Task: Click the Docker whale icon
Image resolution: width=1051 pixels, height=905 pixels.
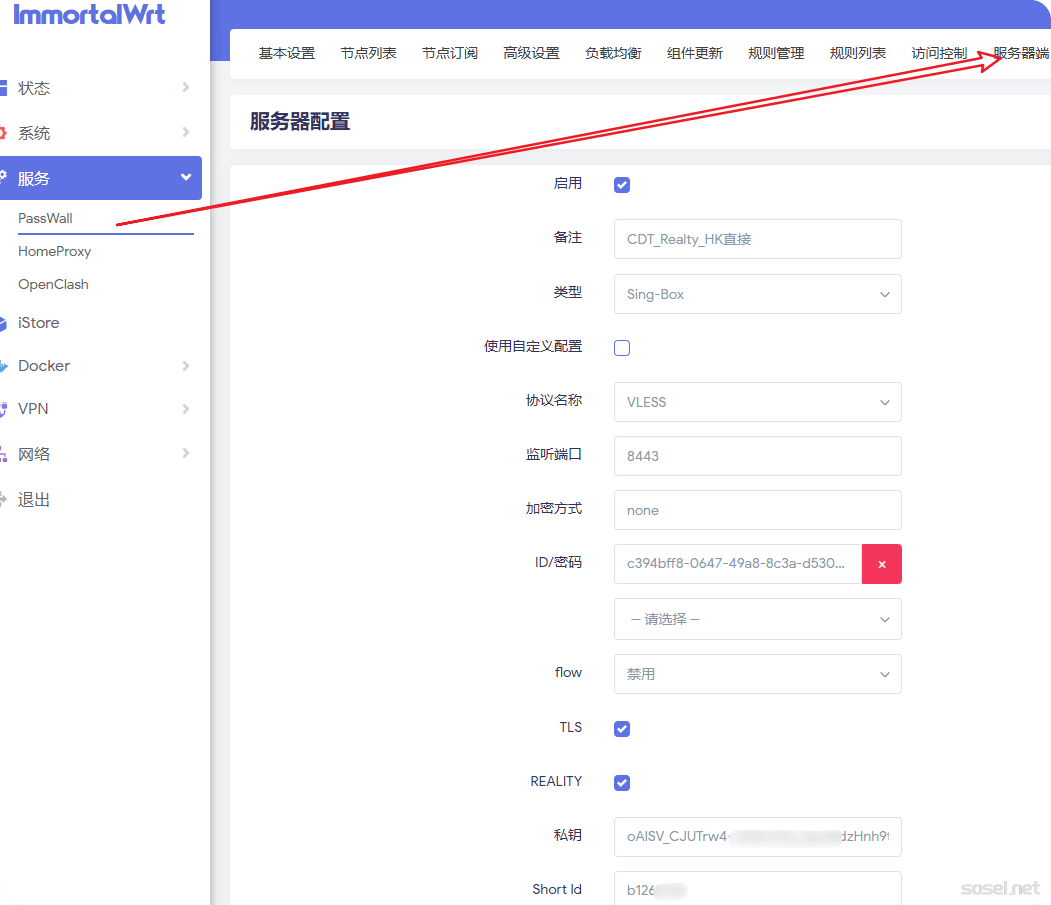Action: pos(3,366)
